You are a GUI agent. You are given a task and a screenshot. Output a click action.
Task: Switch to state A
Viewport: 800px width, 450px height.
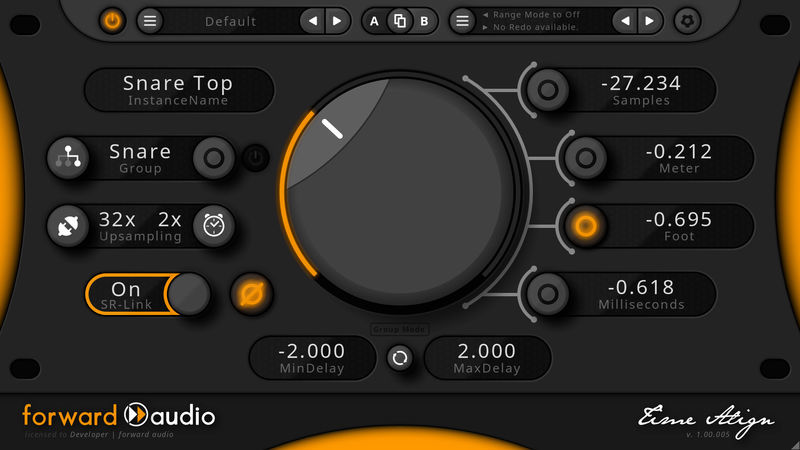[x=374, y=21]
